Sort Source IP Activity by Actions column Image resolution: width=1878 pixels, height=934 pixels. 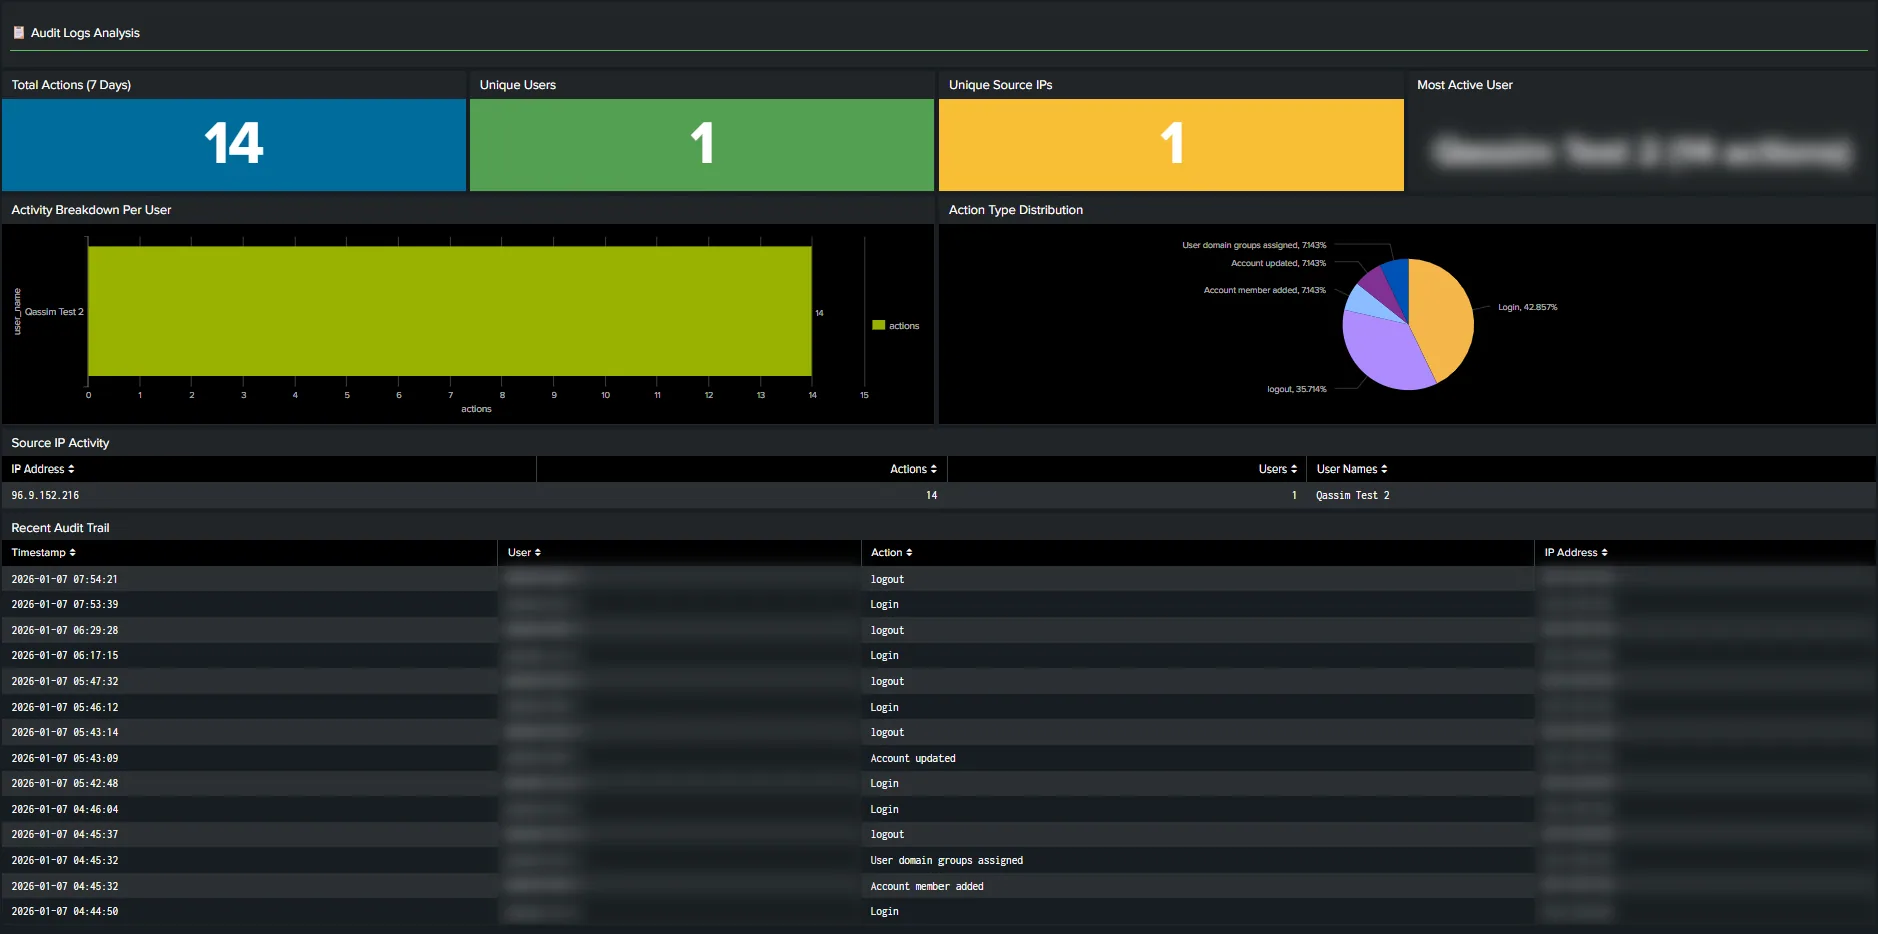coord(913,469)
